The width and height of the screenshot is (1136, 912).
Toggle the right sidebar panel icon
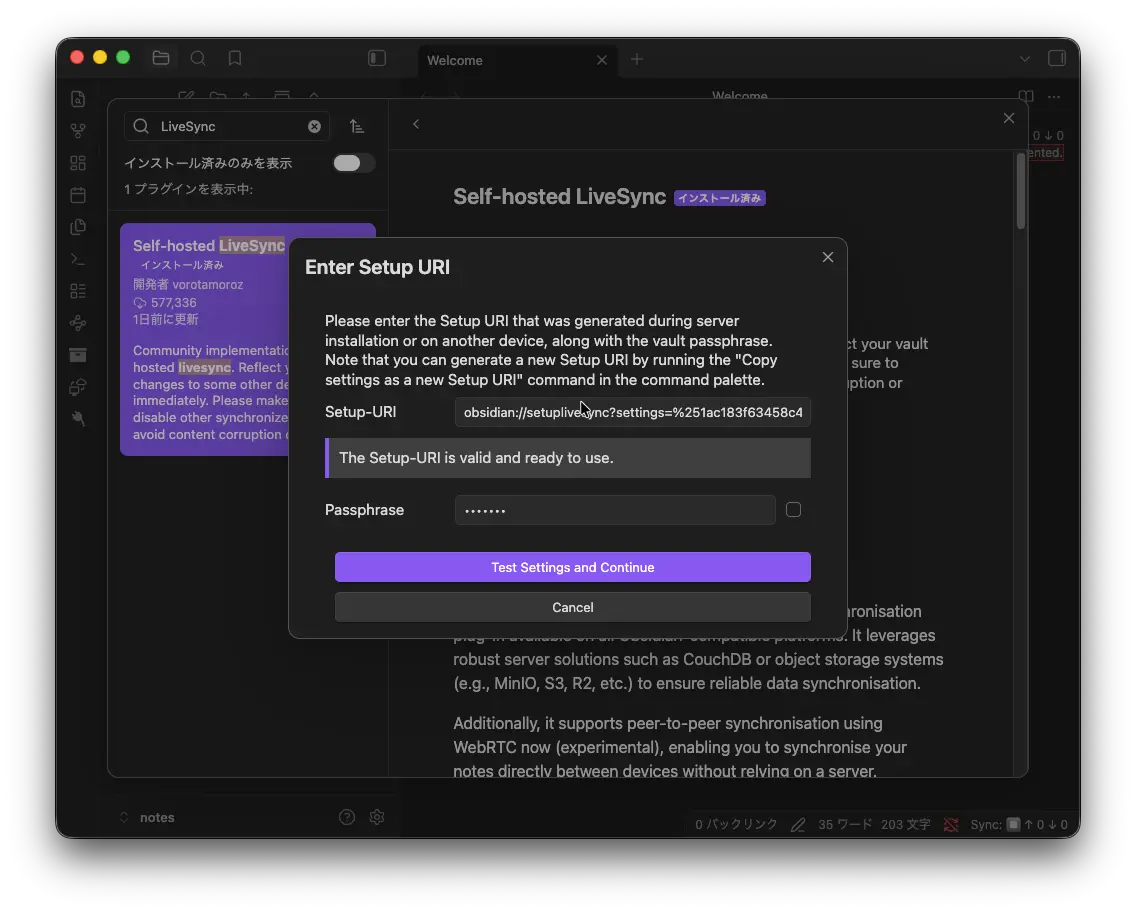coord(1057,58)
